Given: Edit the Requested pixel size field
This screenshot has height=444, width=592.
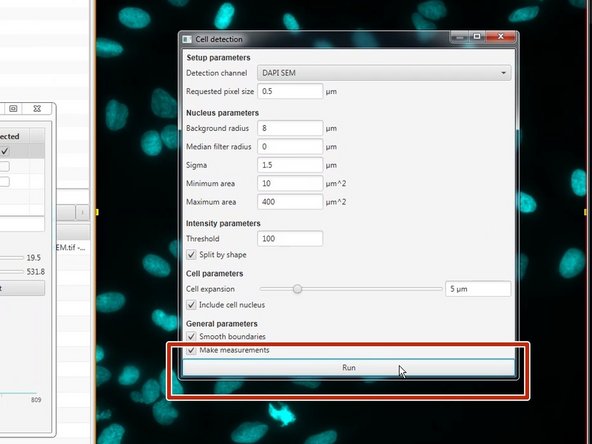Looking at the screenshot, I should (290, 91).
